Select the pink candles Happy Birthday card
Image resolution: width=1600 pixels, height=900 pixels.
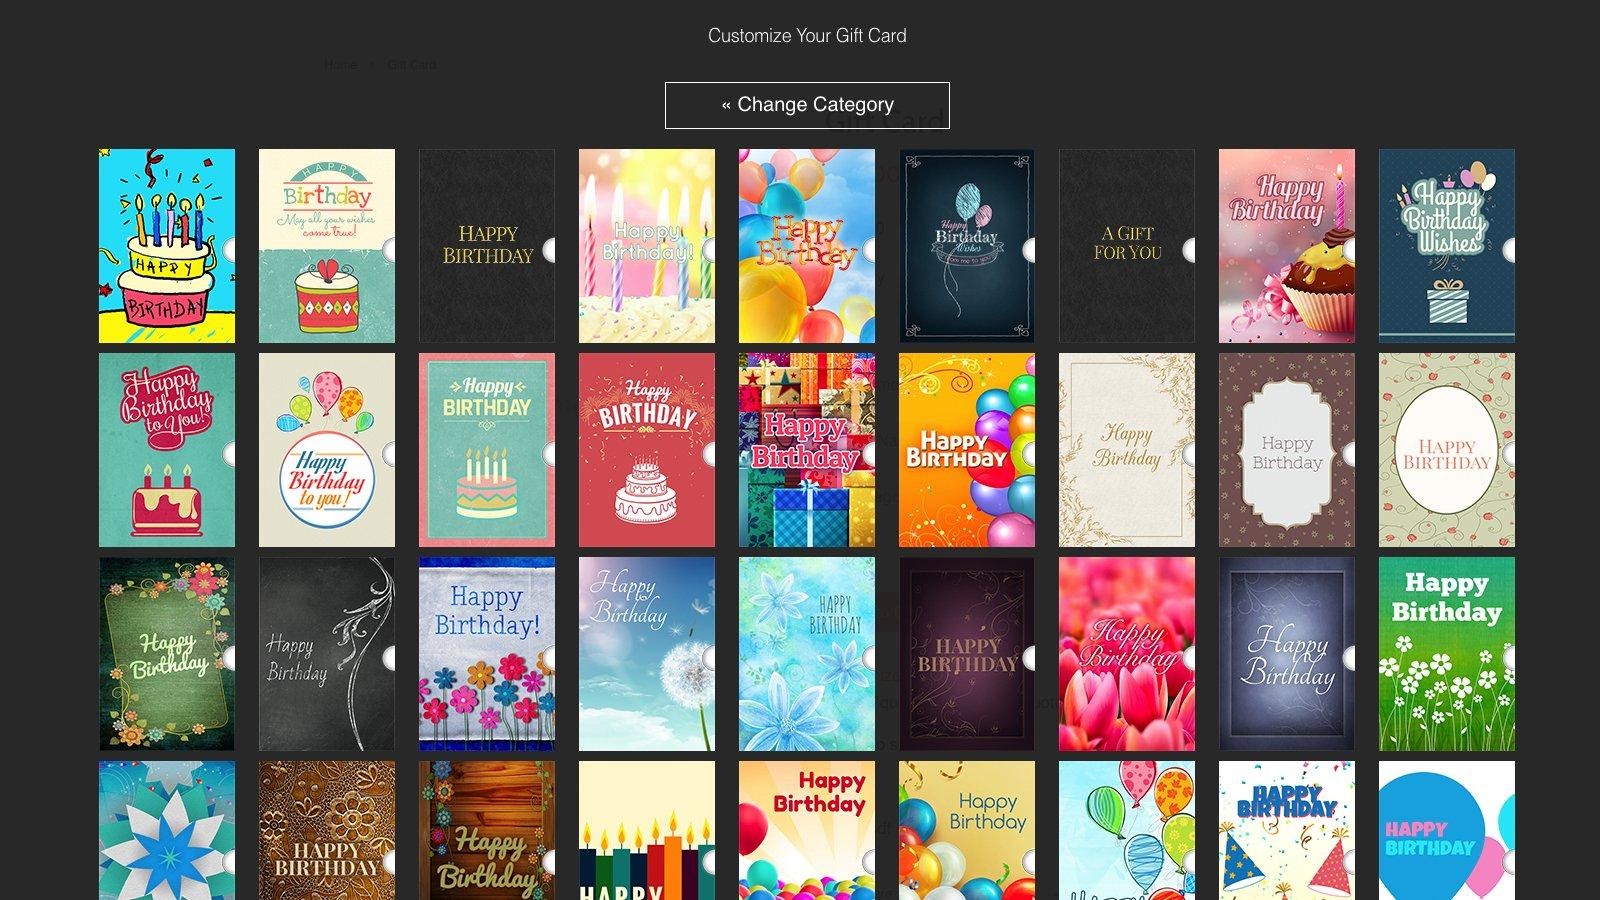tap(646, 246)
